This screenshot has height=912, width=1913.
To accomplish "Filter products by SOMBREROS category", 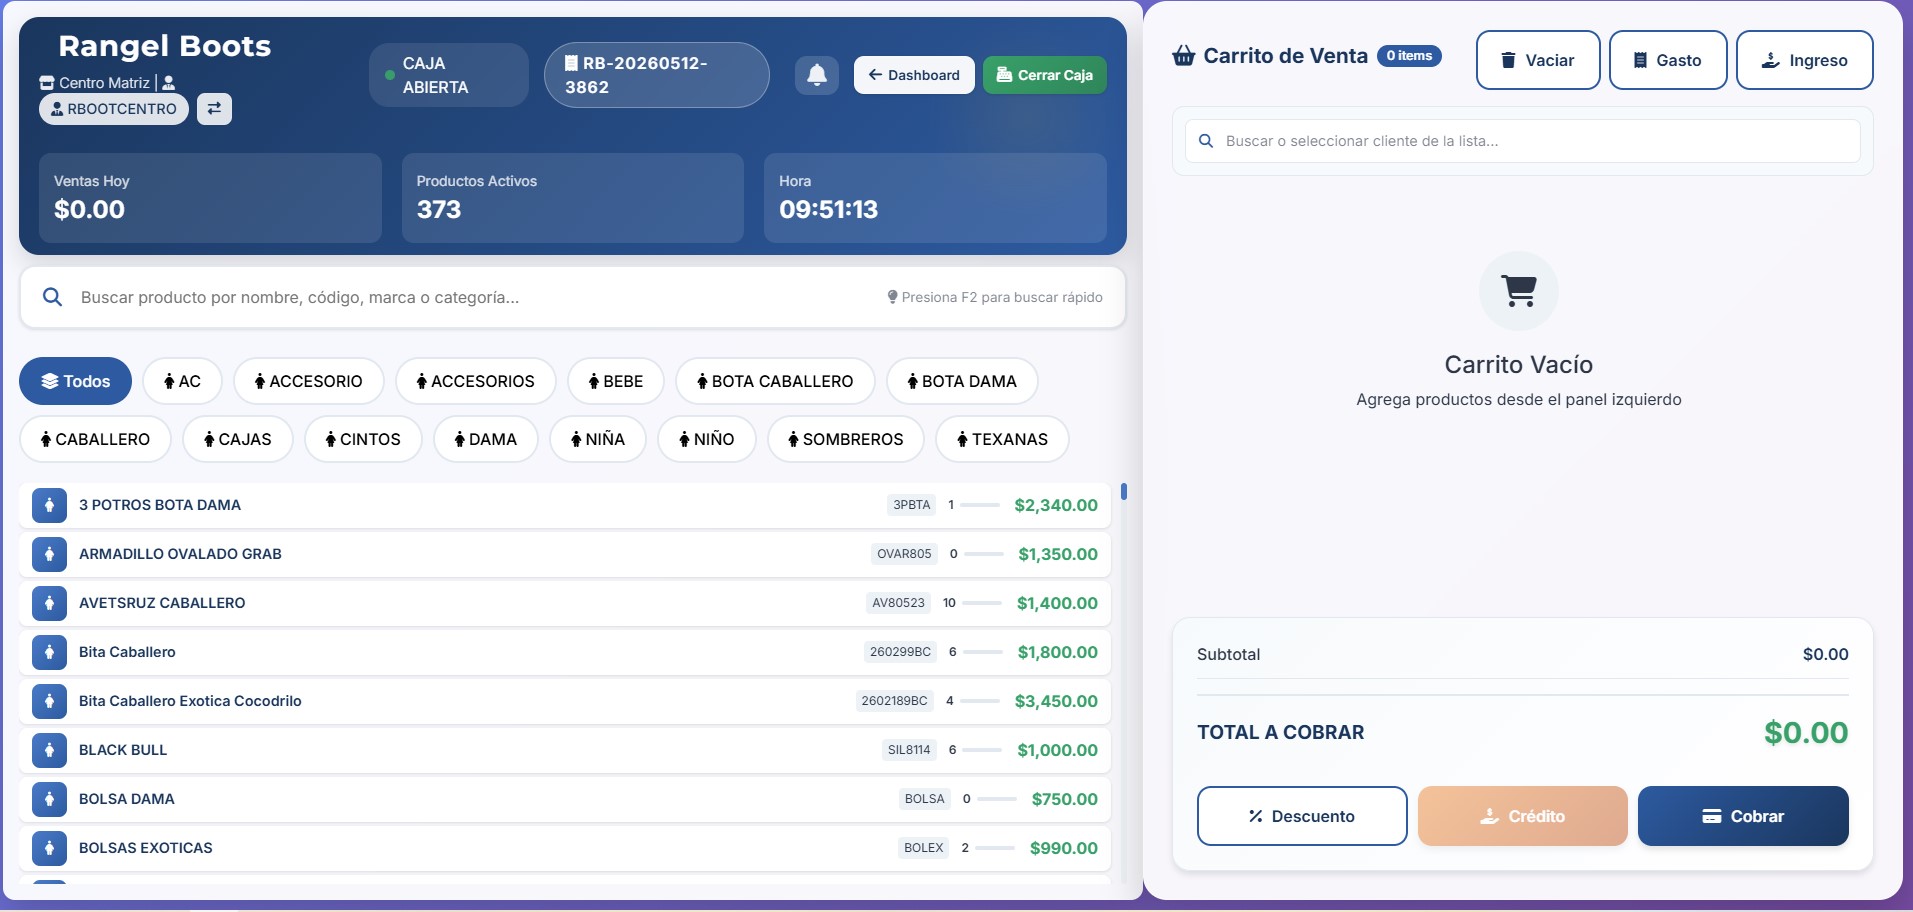I will click(x=845, y=439).
